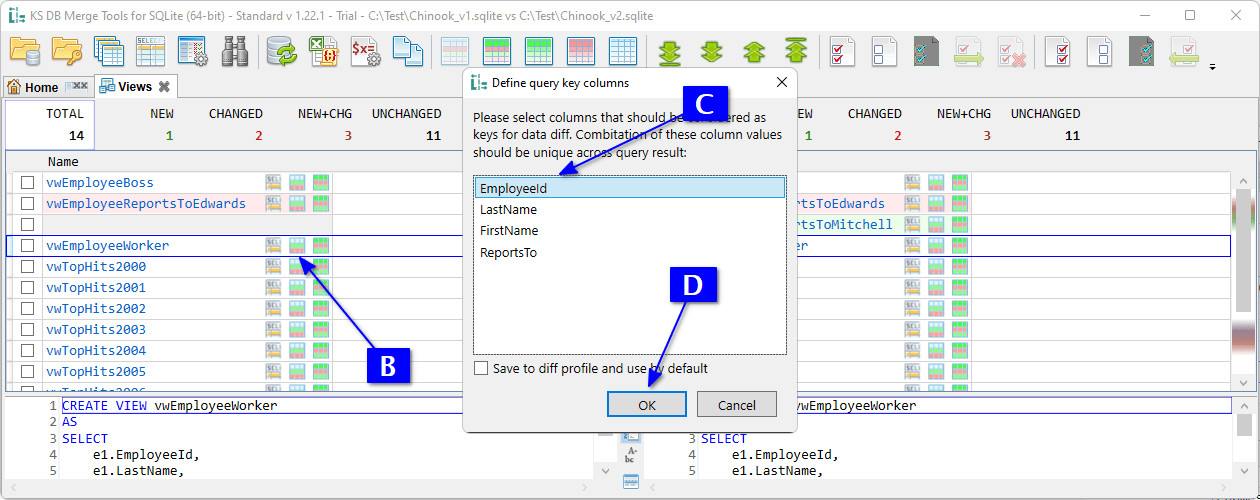This screenshot has width=1260, height=500.
Task: Tick the vwEmployeeWorker checkbox
Action: point(28,245)
